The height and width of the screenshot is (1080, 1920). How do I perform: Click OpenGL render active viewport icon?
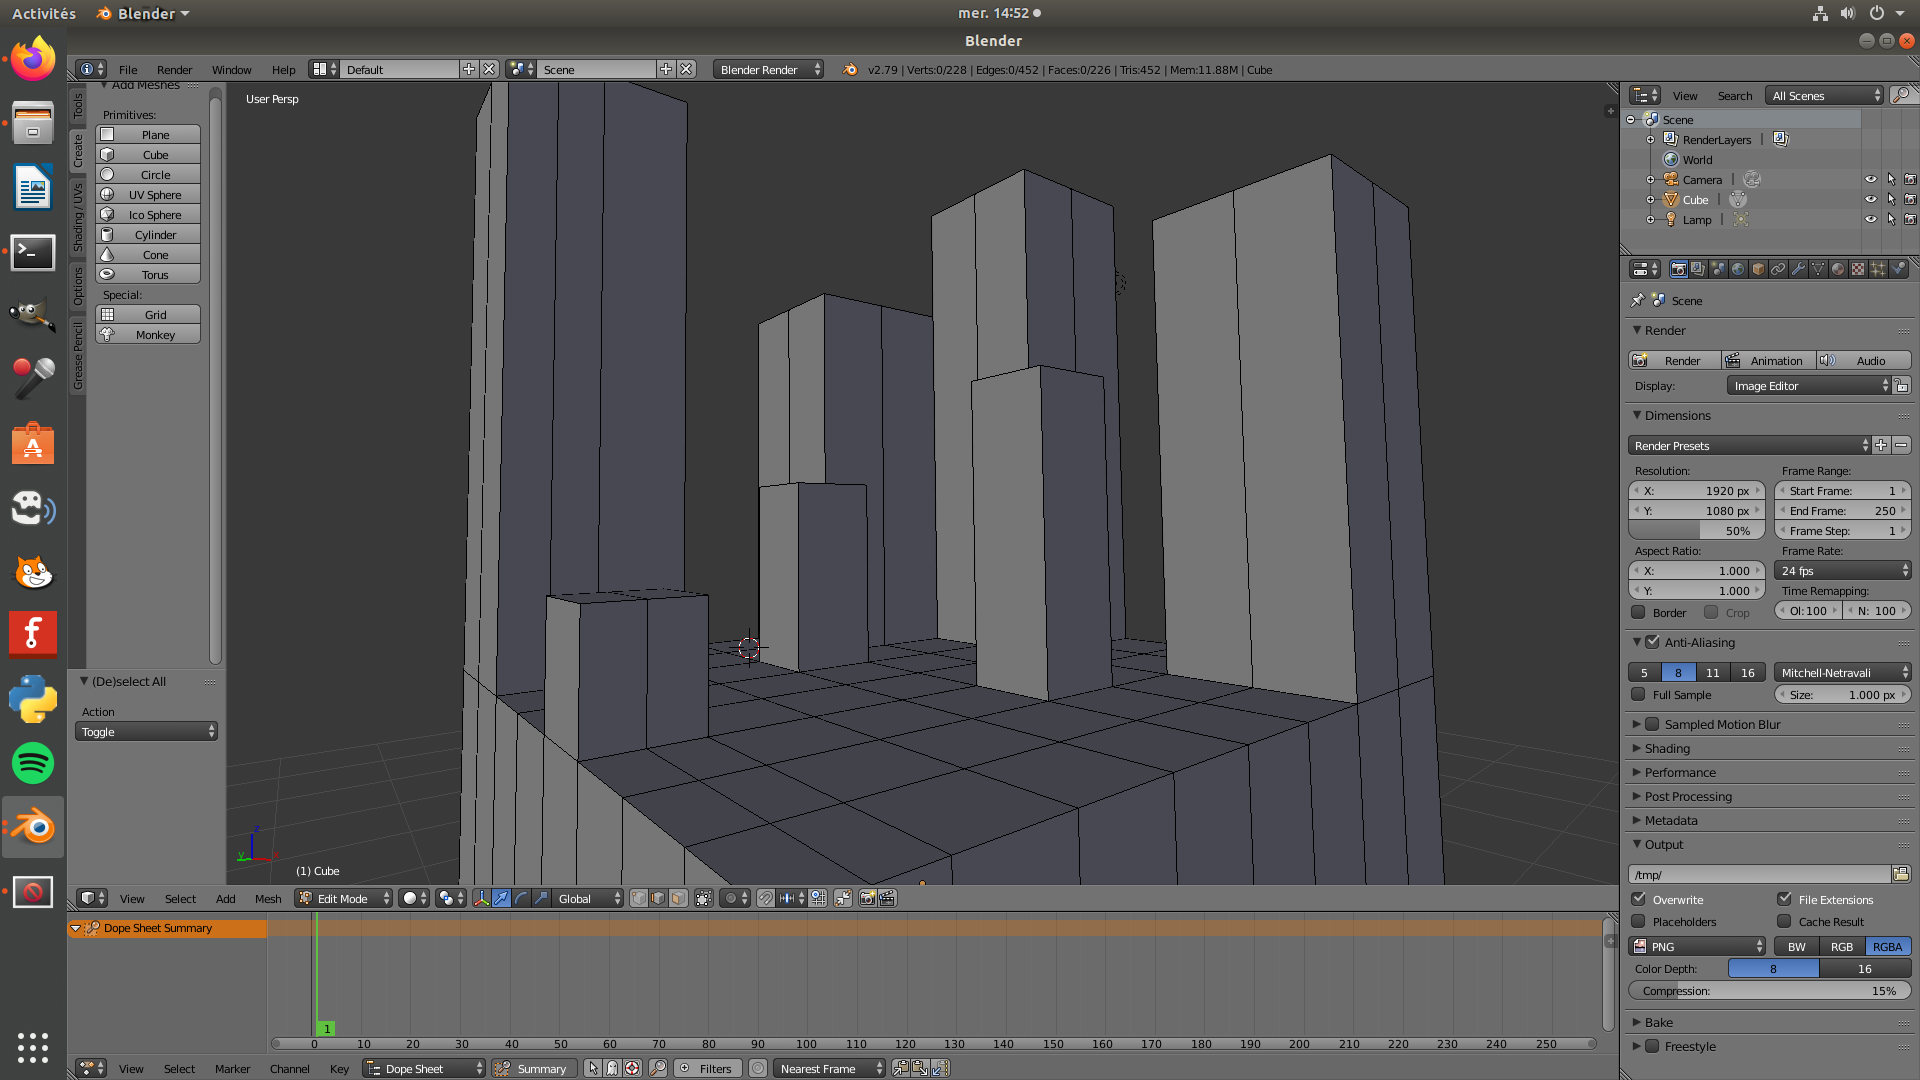(867, 898)
